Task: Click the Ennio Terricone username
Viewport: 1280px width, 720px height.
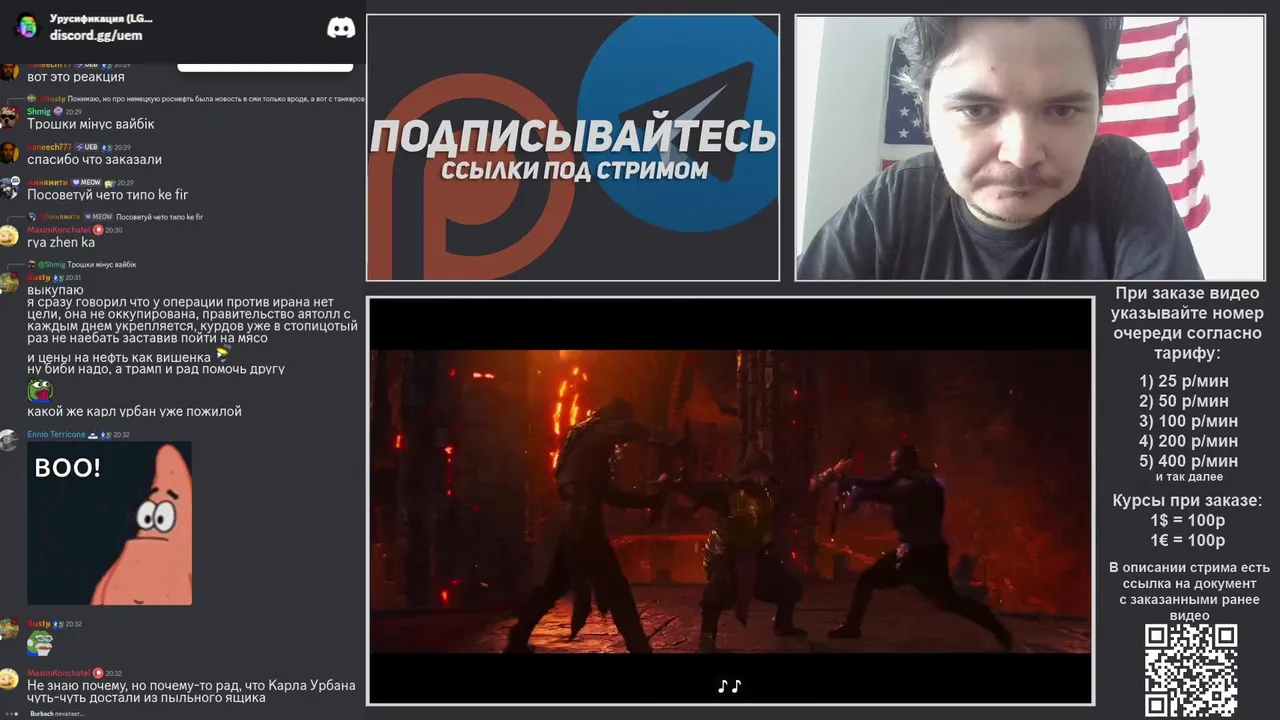Action: click(x=56, y=435)
